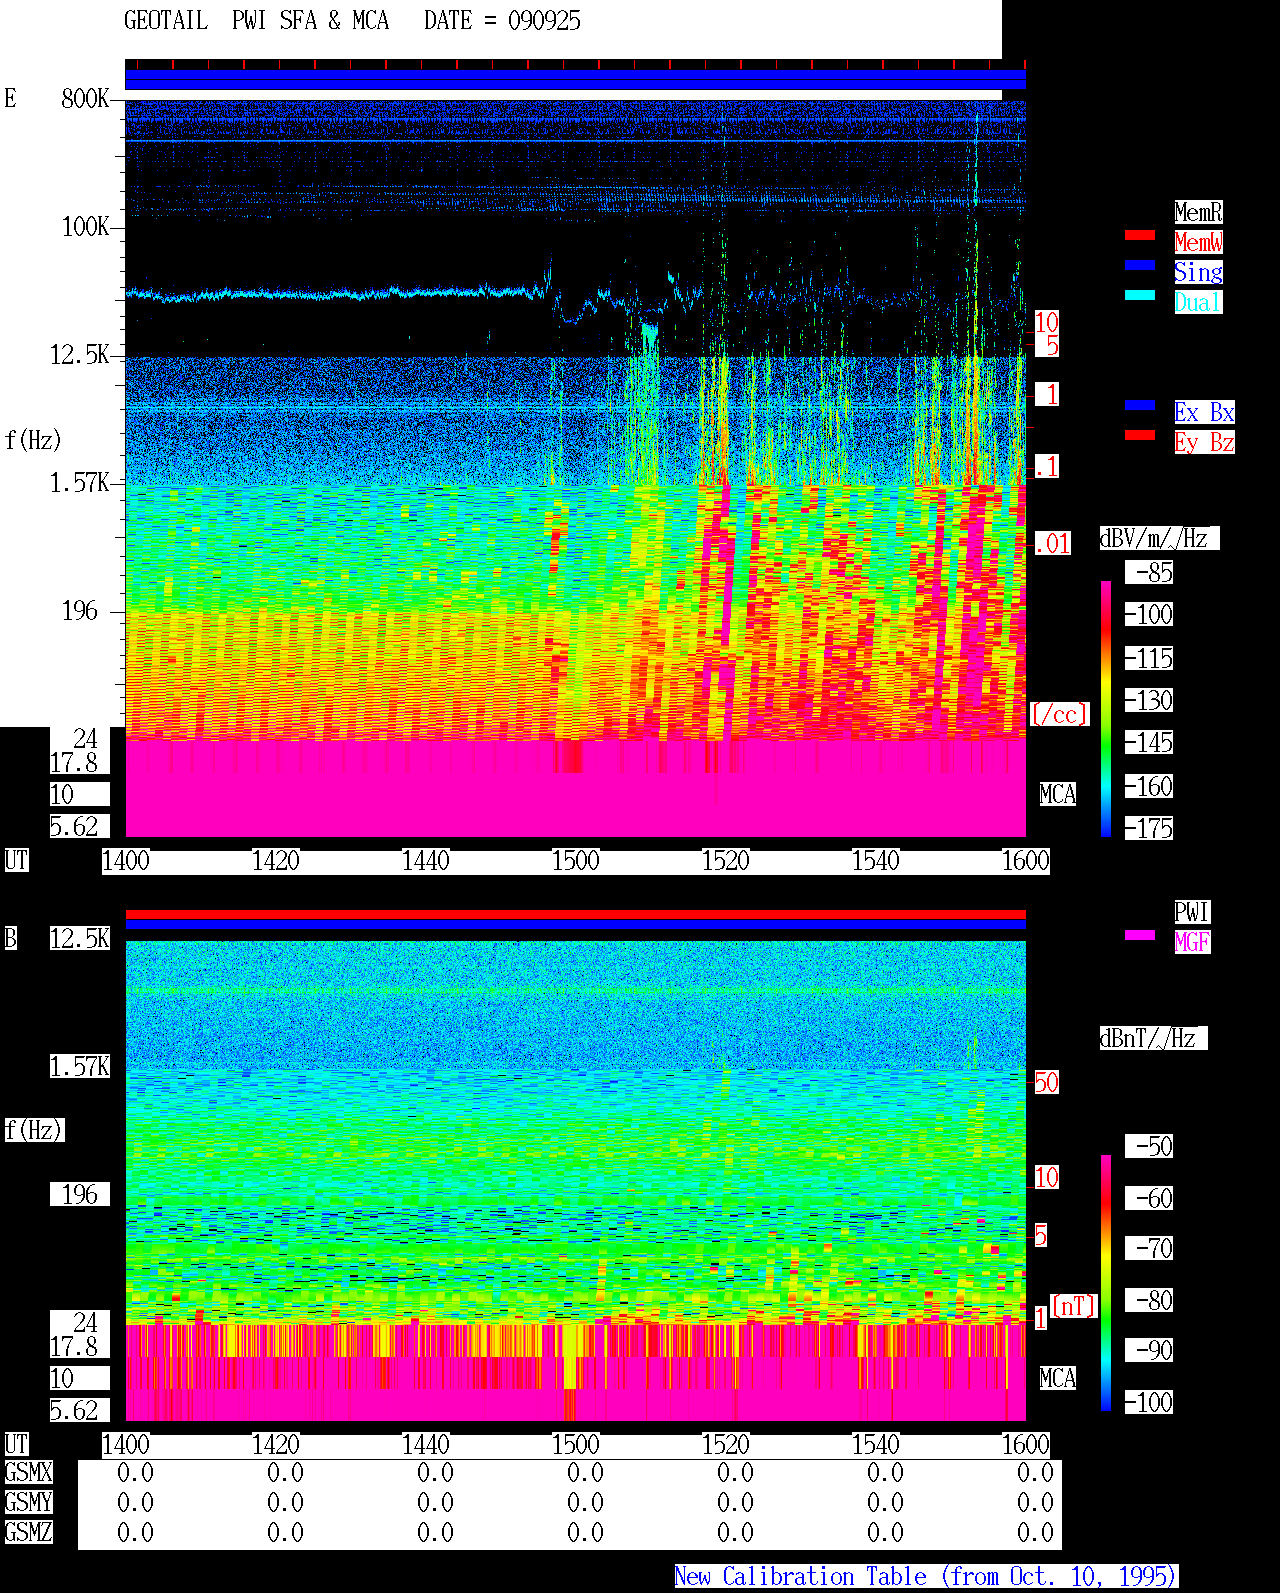This screenshot has width=1280, height=1593.
Task: Click the lower MCA label near nT
Action: 1058,1378
